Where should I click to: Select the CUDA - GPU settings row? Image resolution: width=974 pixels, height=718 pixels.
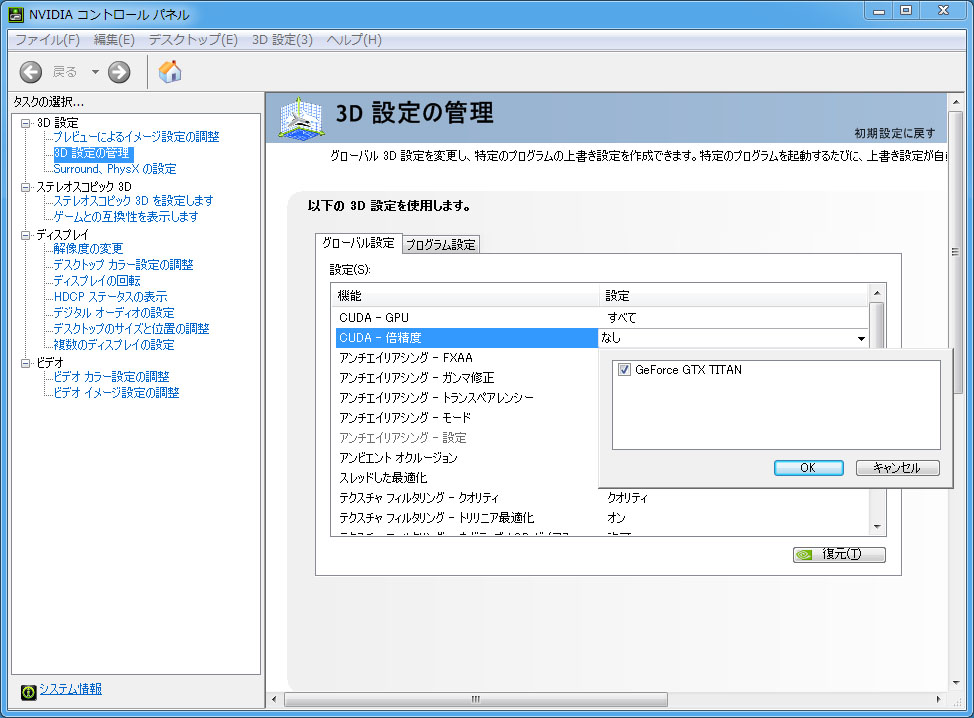pyautogui.click(x=600, y=317)
